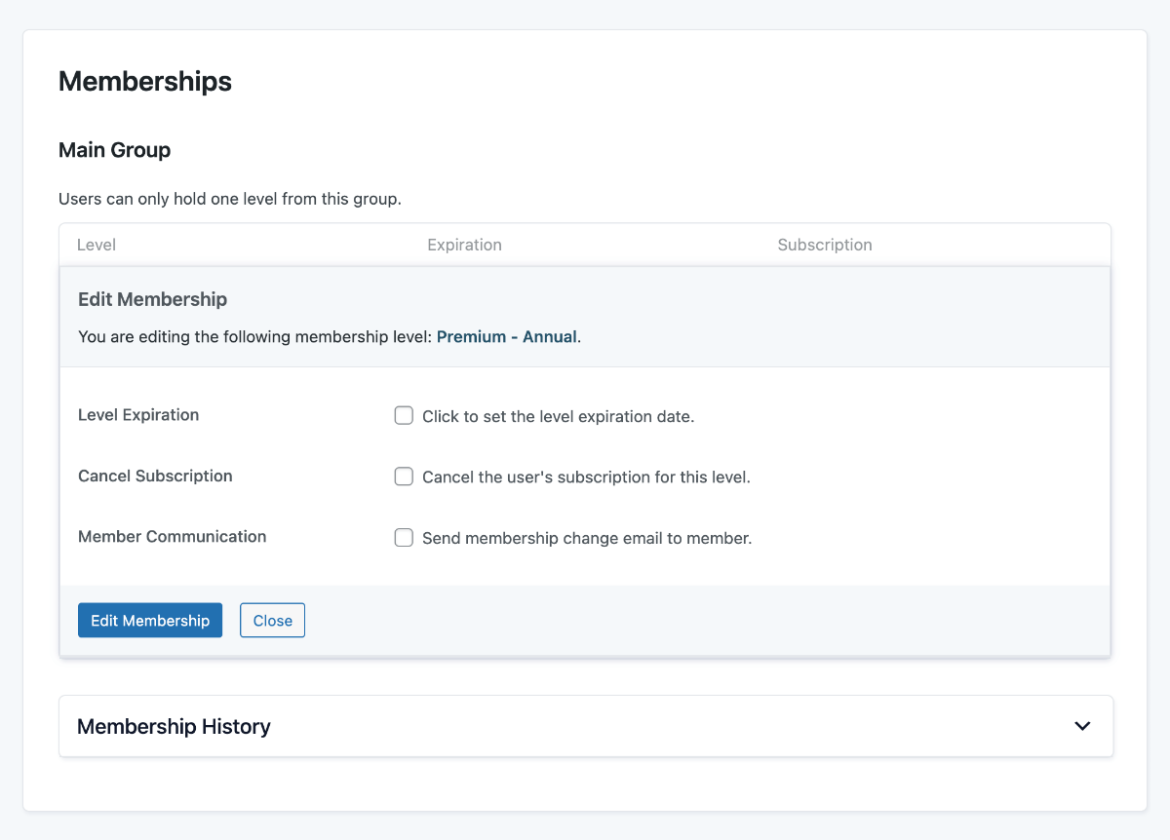The width and height of the screenshot is (1170, 840).
Task: Click the Edit Membership section heading
Action: tap(153, 299)
